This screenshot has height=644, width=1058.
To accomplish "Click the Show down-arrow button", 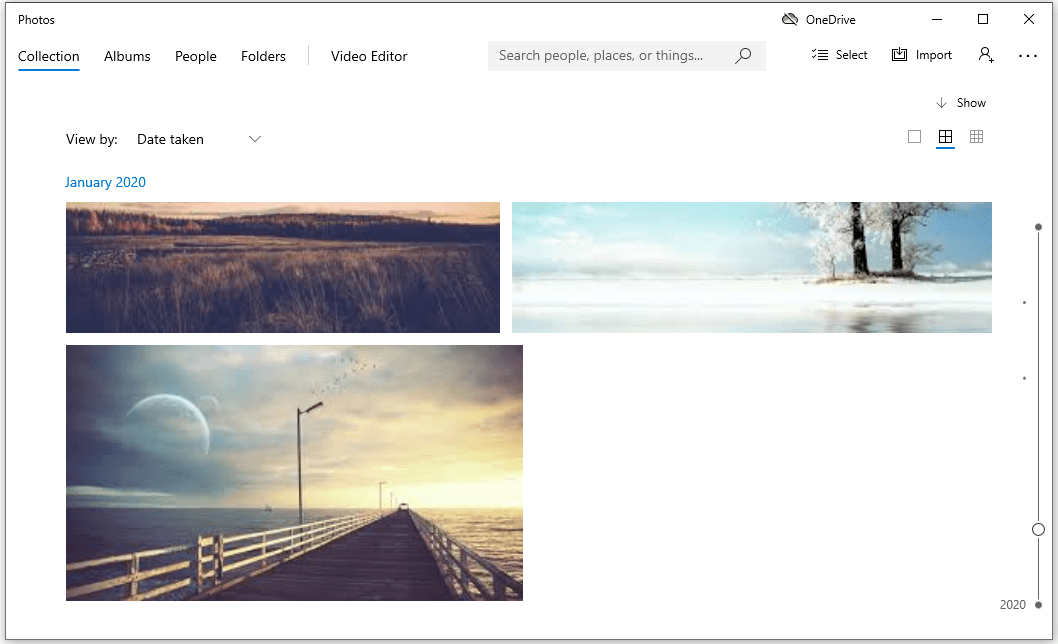I will (x=961, y=103).
